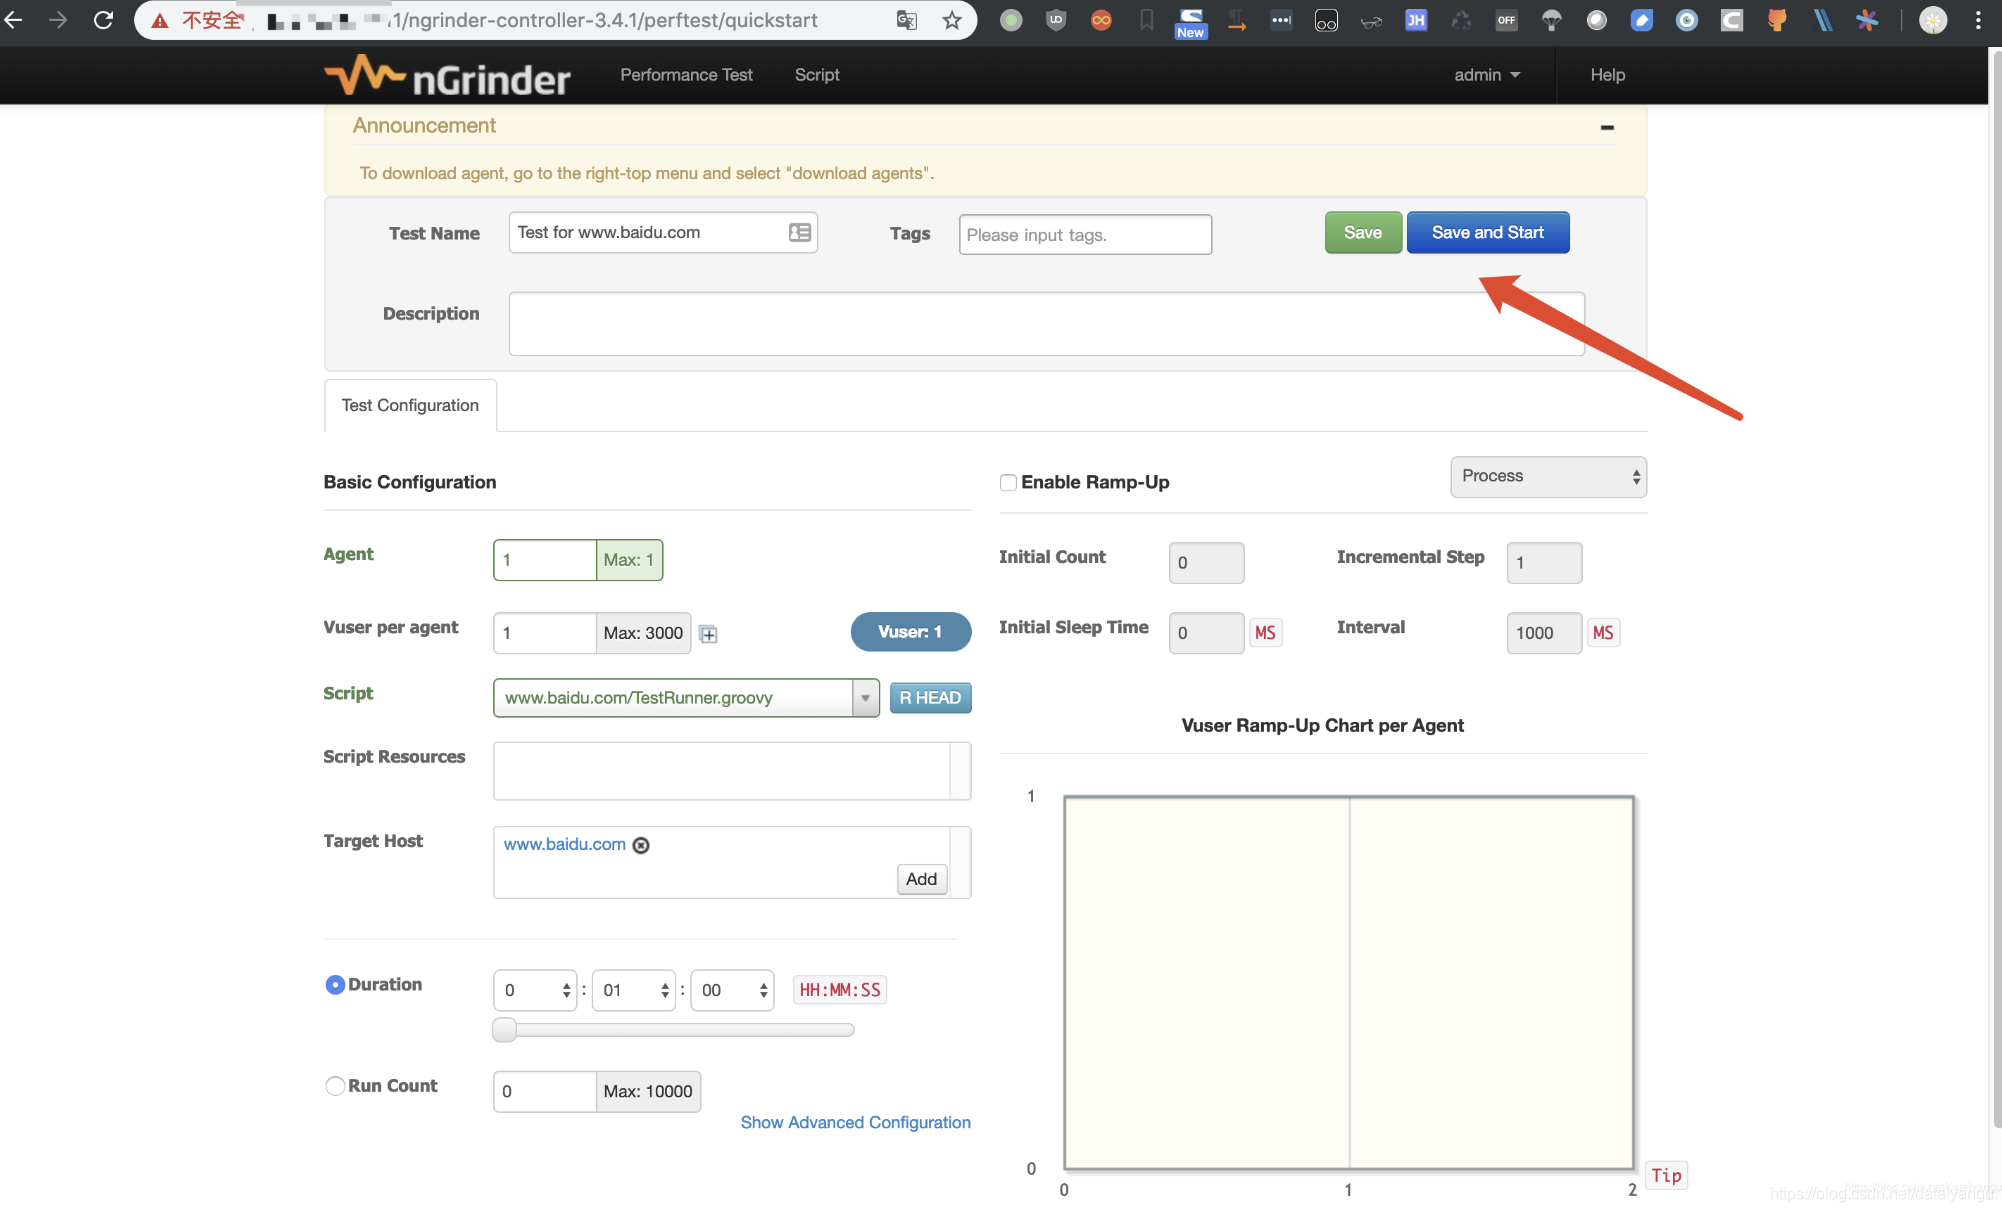Go to the Script menu item

(816, 75)
